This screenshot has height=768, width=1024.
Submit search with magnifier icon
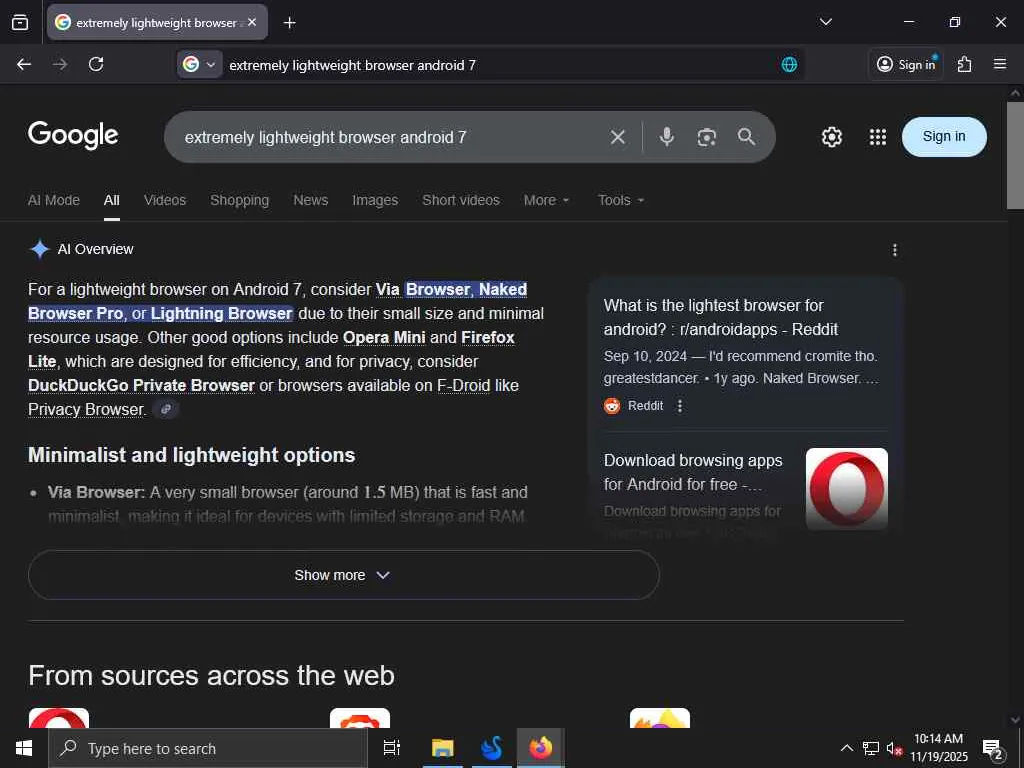746,136
